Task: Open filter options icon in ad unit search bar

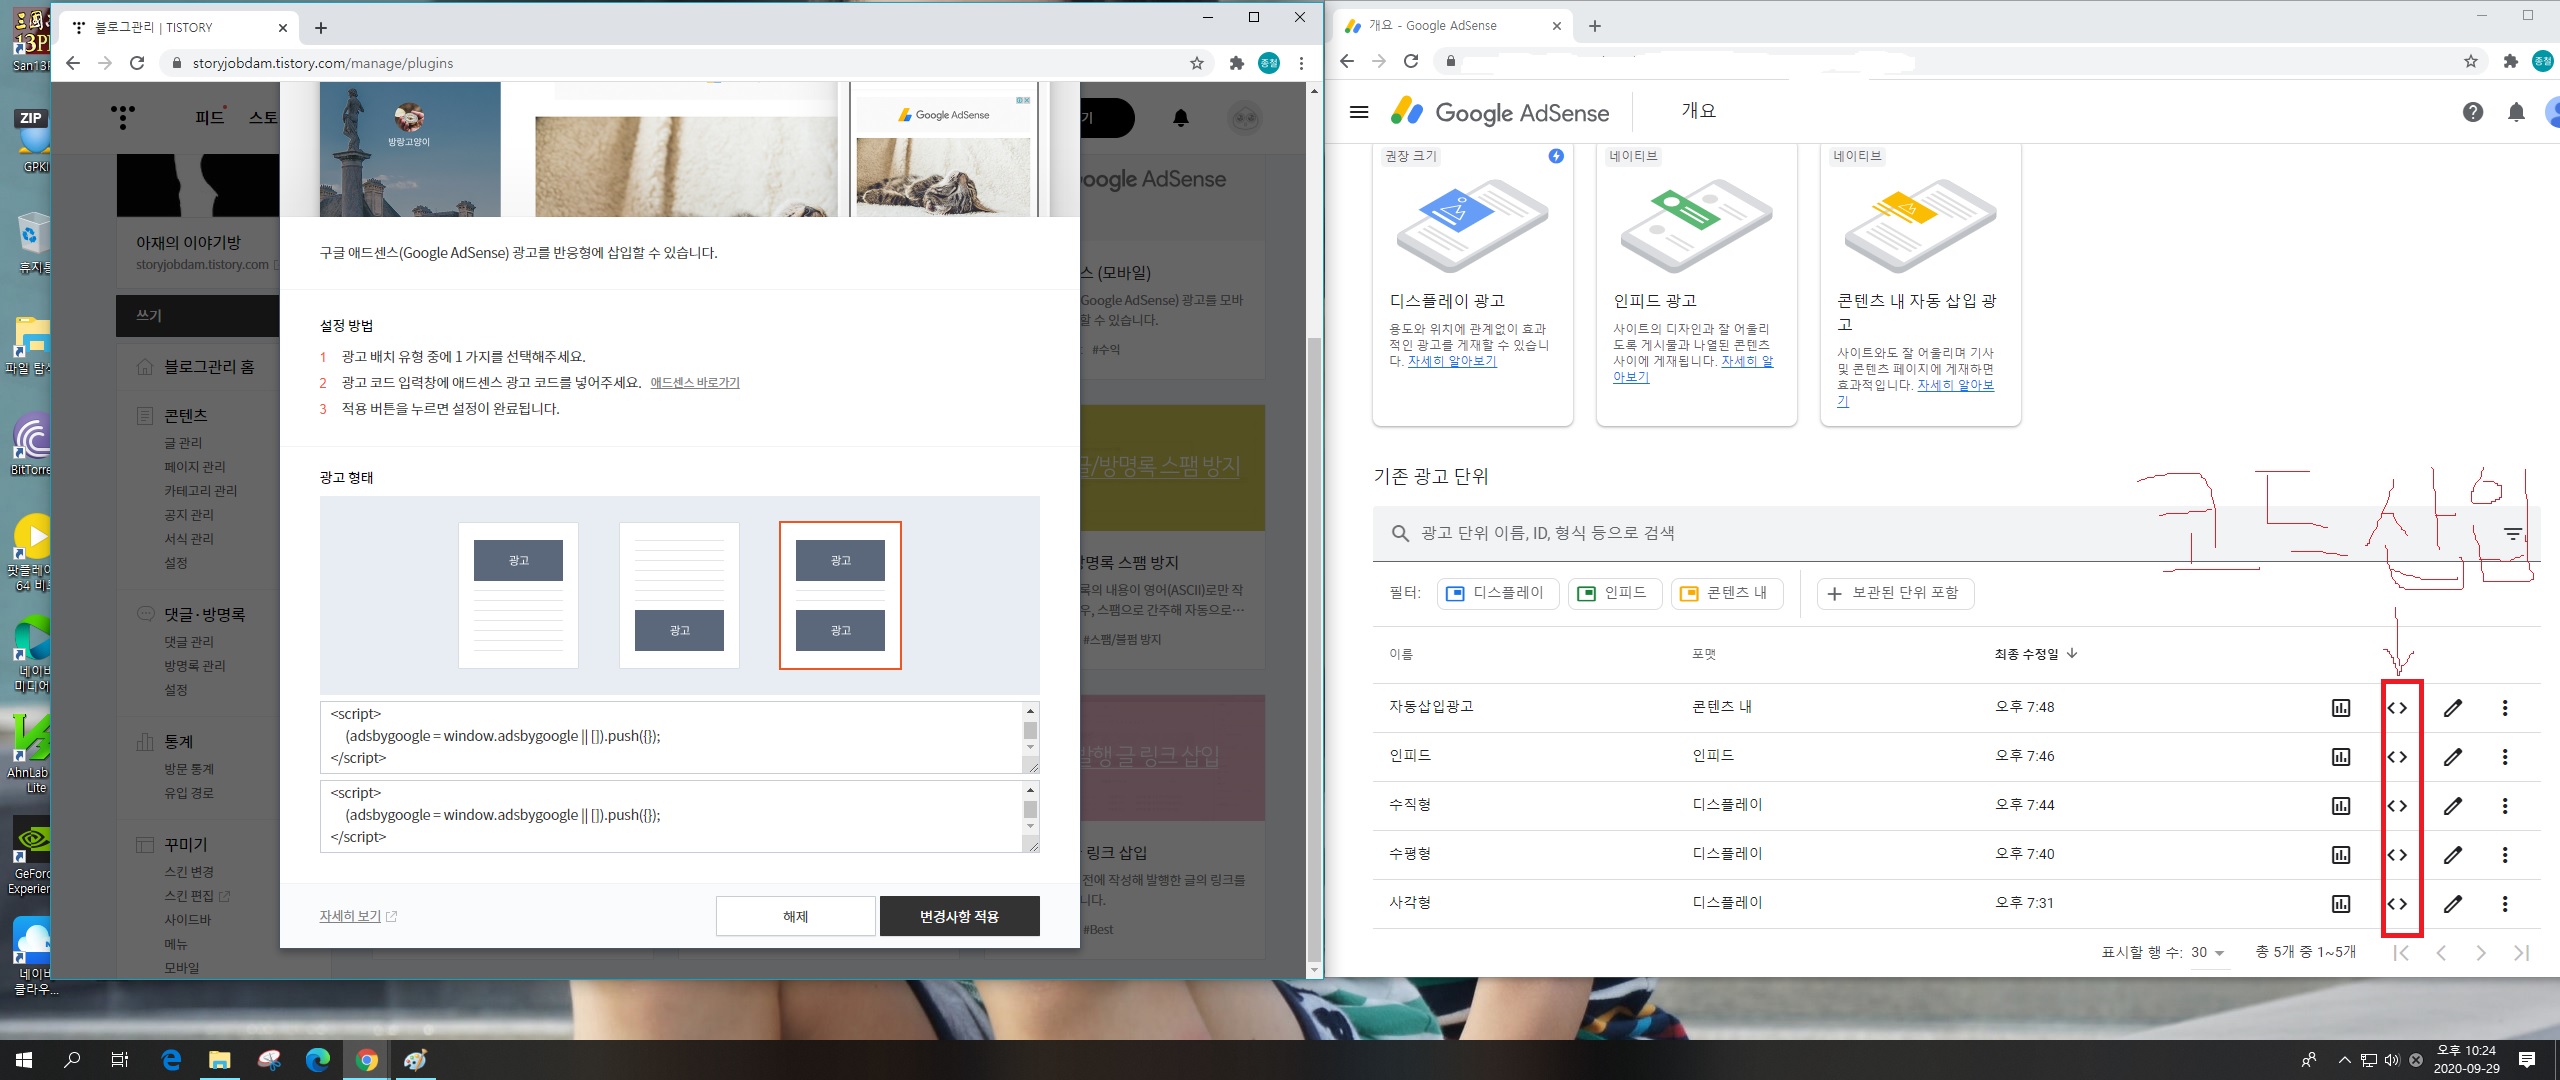Action: 2513,534
